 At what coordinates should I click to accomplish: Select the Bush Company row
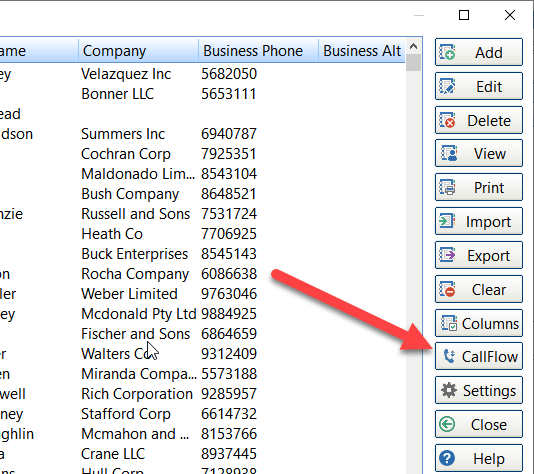click(x=203, y=194)
